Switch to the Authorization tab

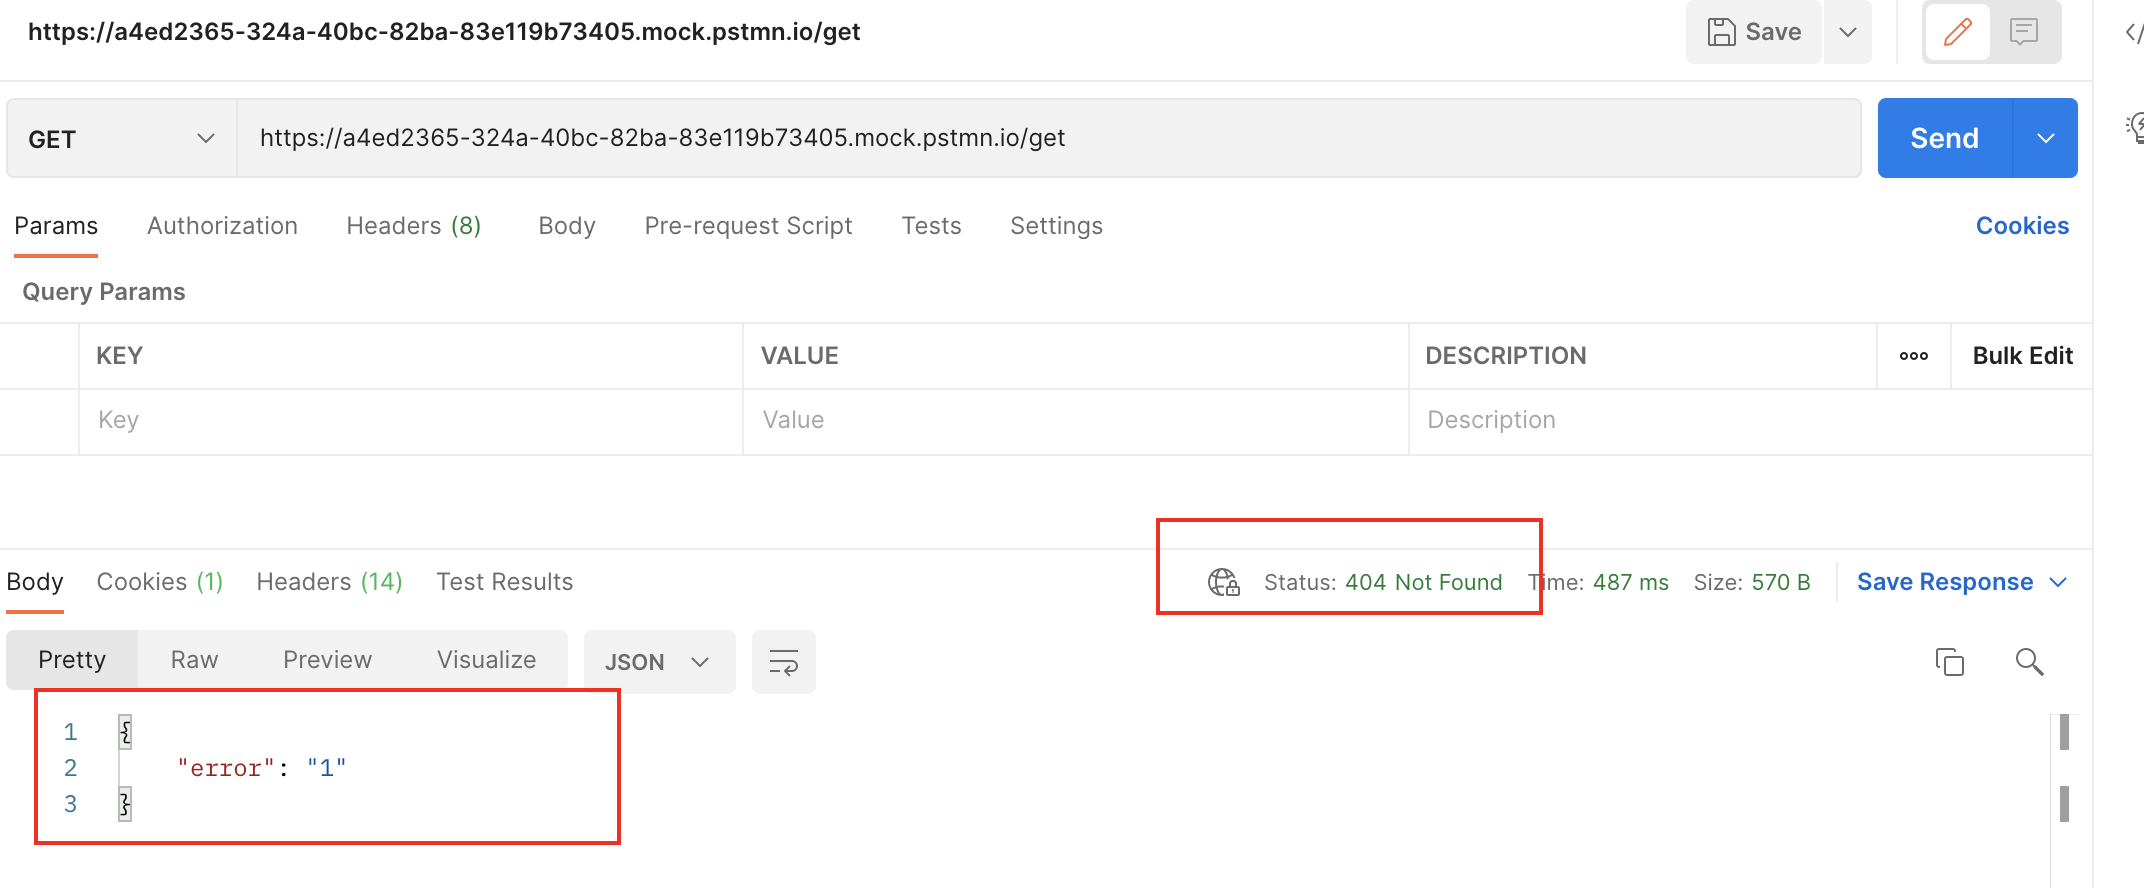click(222, 226)
